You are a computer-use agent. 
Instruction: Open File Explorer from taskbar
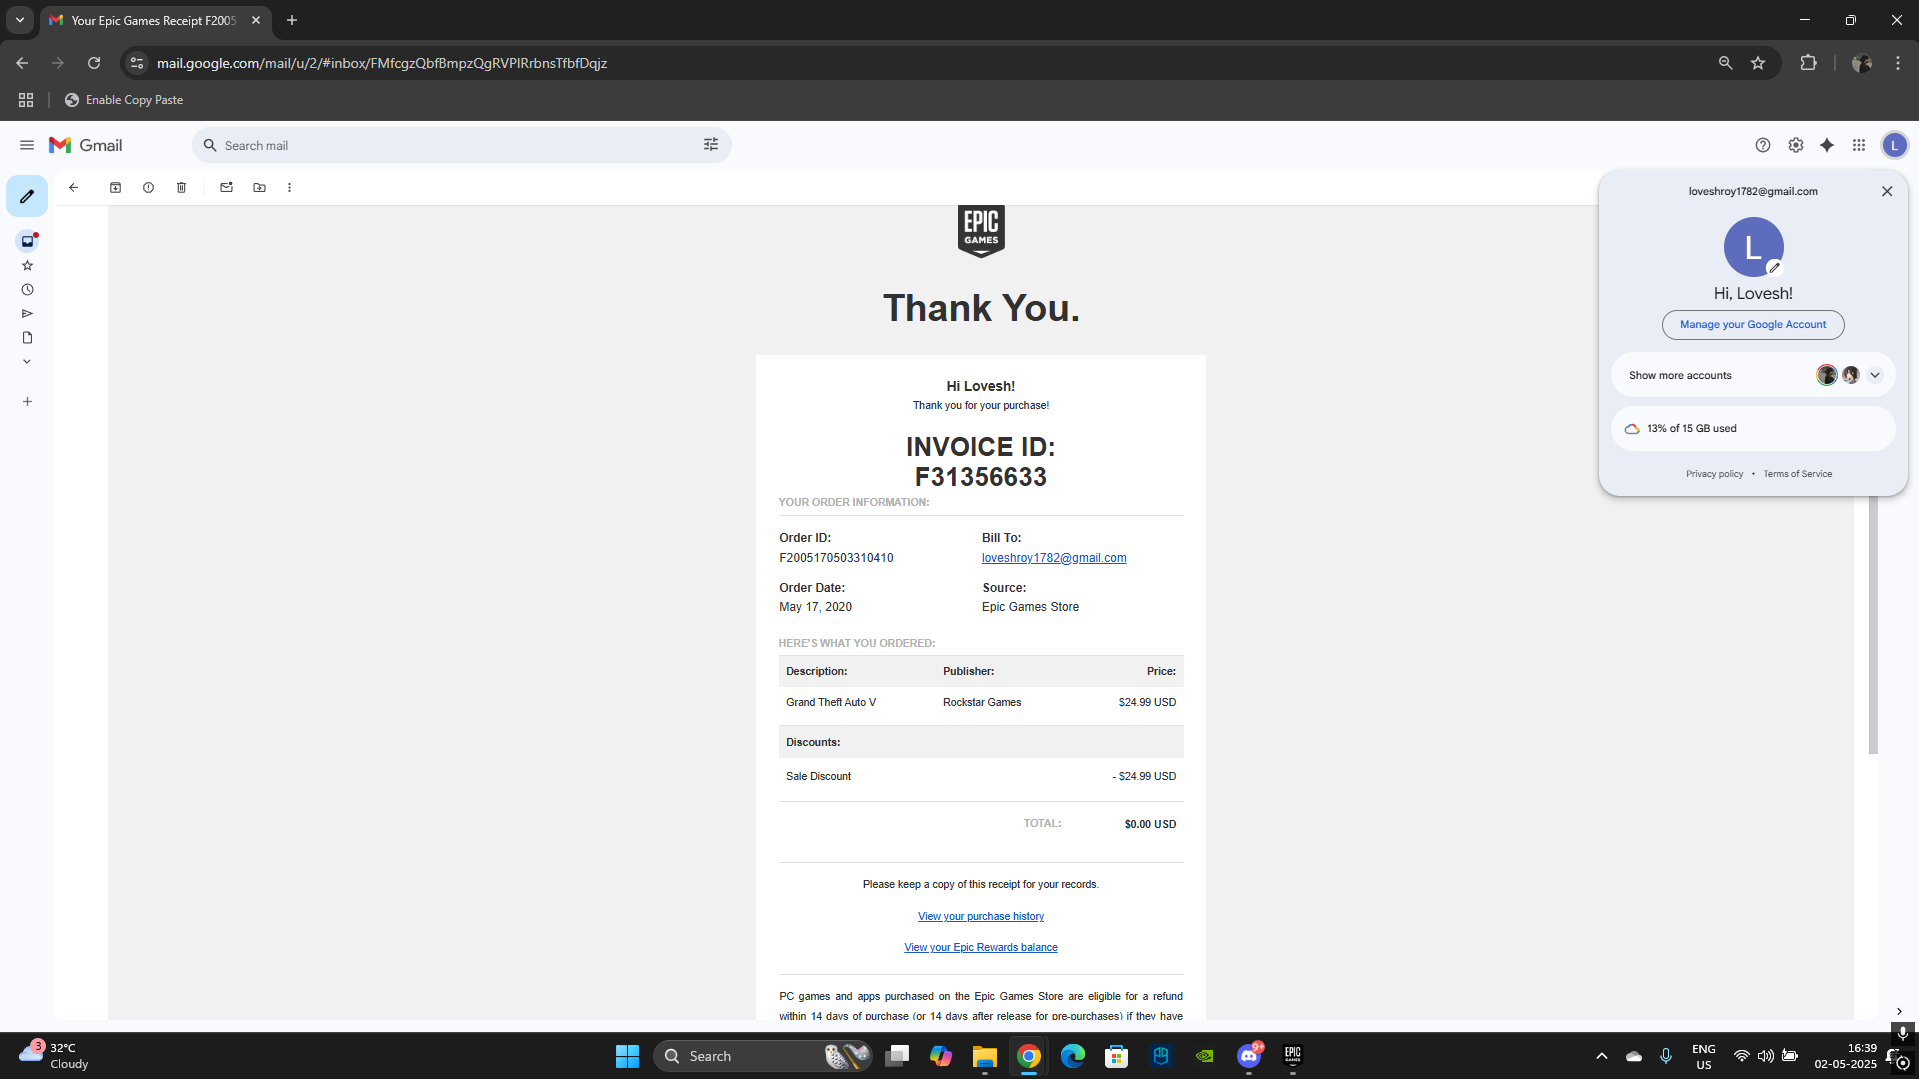pos(985,1056)
